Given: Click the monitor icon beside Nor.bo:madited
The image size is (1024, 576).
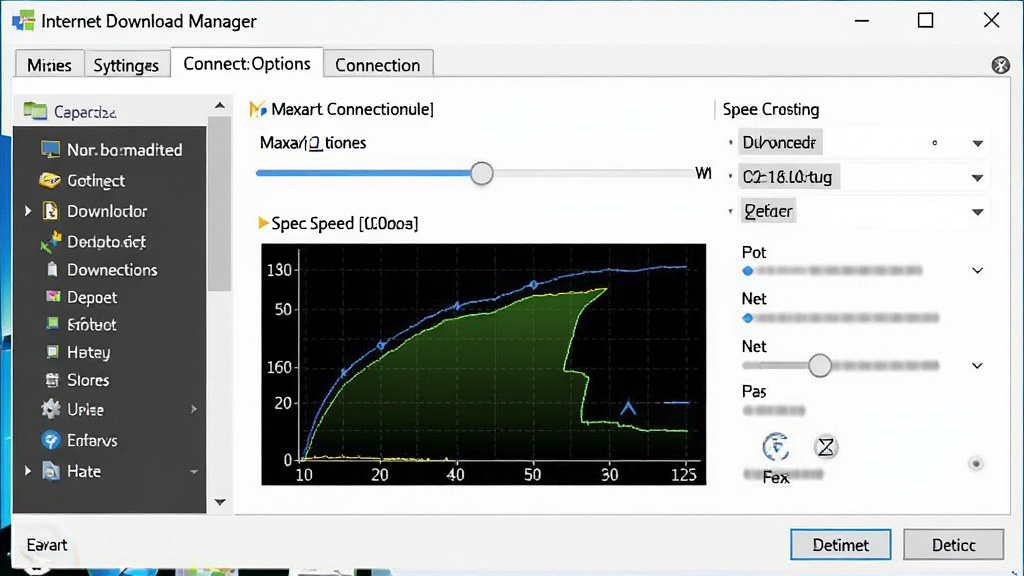Looking at the screenshot, I should tap(50, 150).
